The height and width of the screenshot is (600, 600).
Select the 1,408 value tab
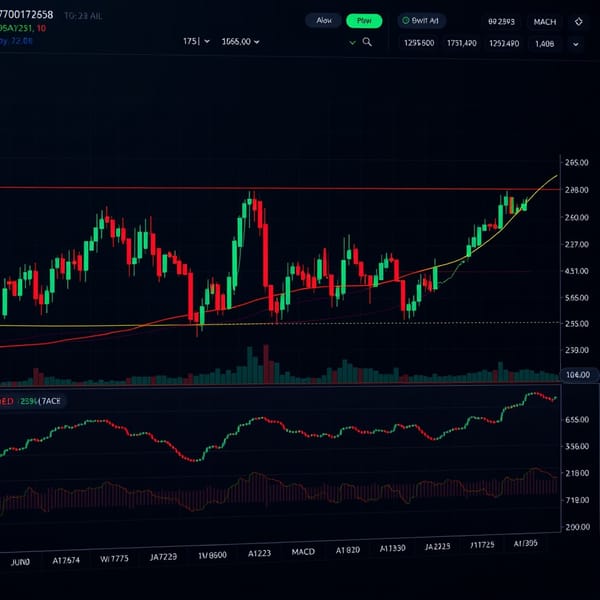[544, 44]
